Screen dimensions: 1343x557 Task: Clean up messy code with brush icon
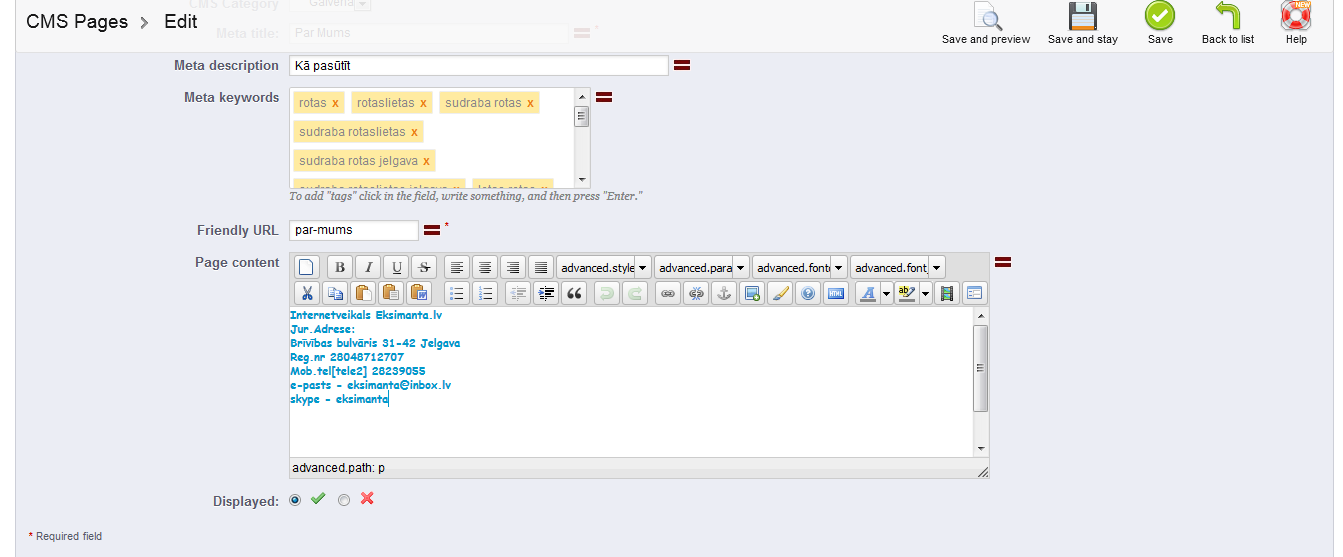[x=780, y=293]
